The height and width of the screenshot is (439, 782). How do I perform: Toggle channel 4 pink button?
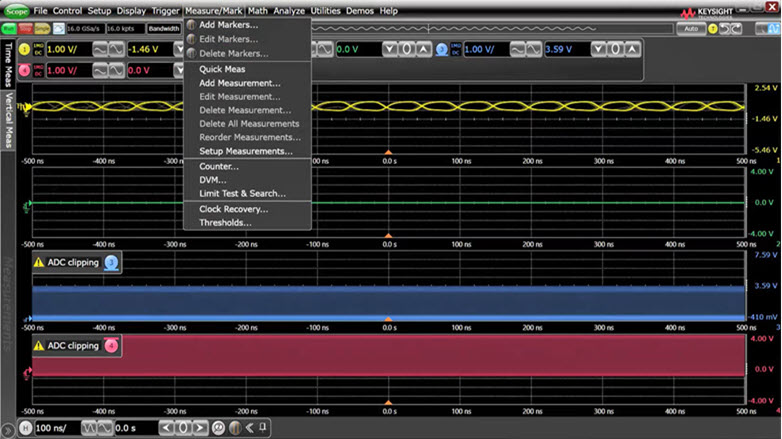(x=25, y=70)
